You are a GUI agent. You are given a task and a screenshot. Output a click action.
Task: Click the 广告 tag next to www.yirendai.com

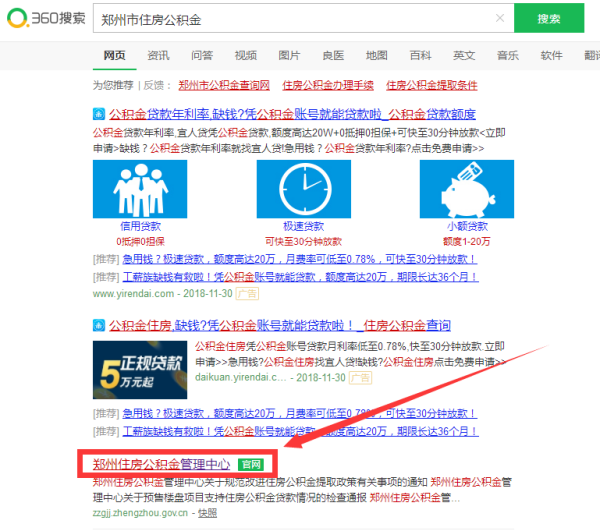247,293
